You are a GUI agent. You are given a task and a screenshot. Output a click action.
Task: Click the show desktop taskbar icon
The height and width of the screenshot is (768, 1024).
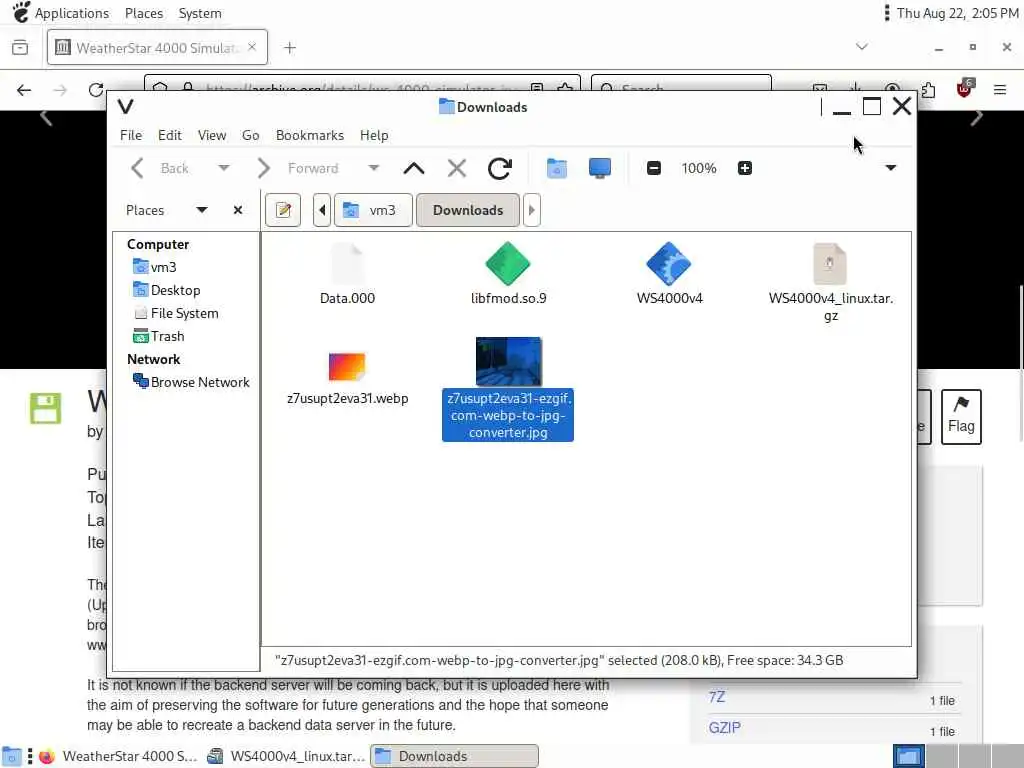coord(11,756)
